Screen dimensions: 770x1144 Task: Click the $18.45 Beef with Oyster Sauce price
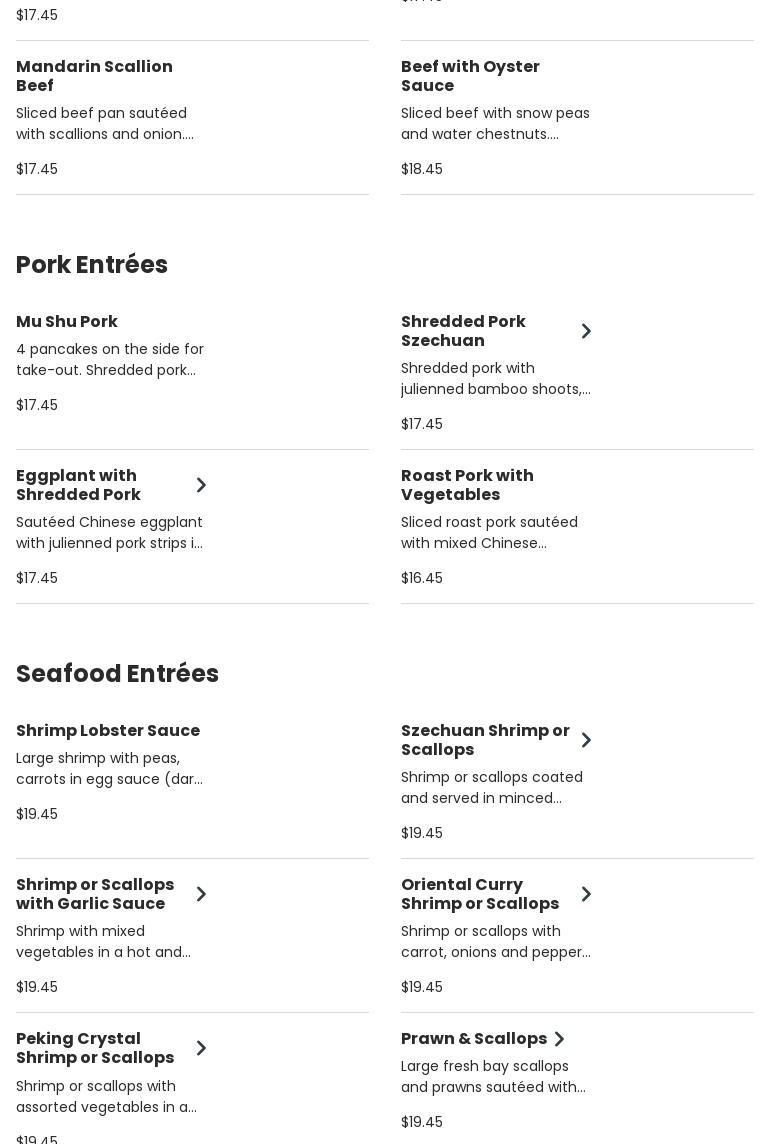(x=422, y=169)
